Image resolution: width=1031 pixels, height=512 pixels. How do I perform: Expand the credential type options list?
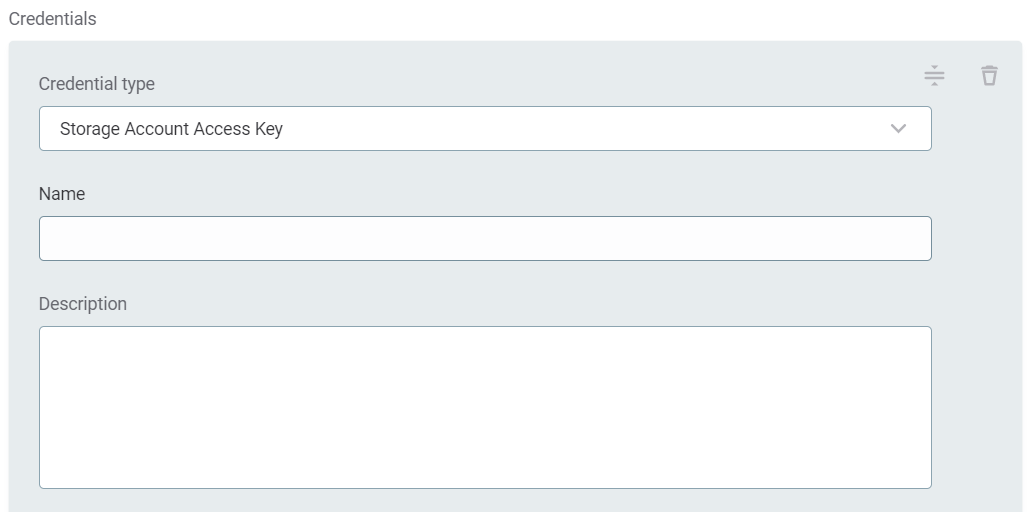click(485, 129)
